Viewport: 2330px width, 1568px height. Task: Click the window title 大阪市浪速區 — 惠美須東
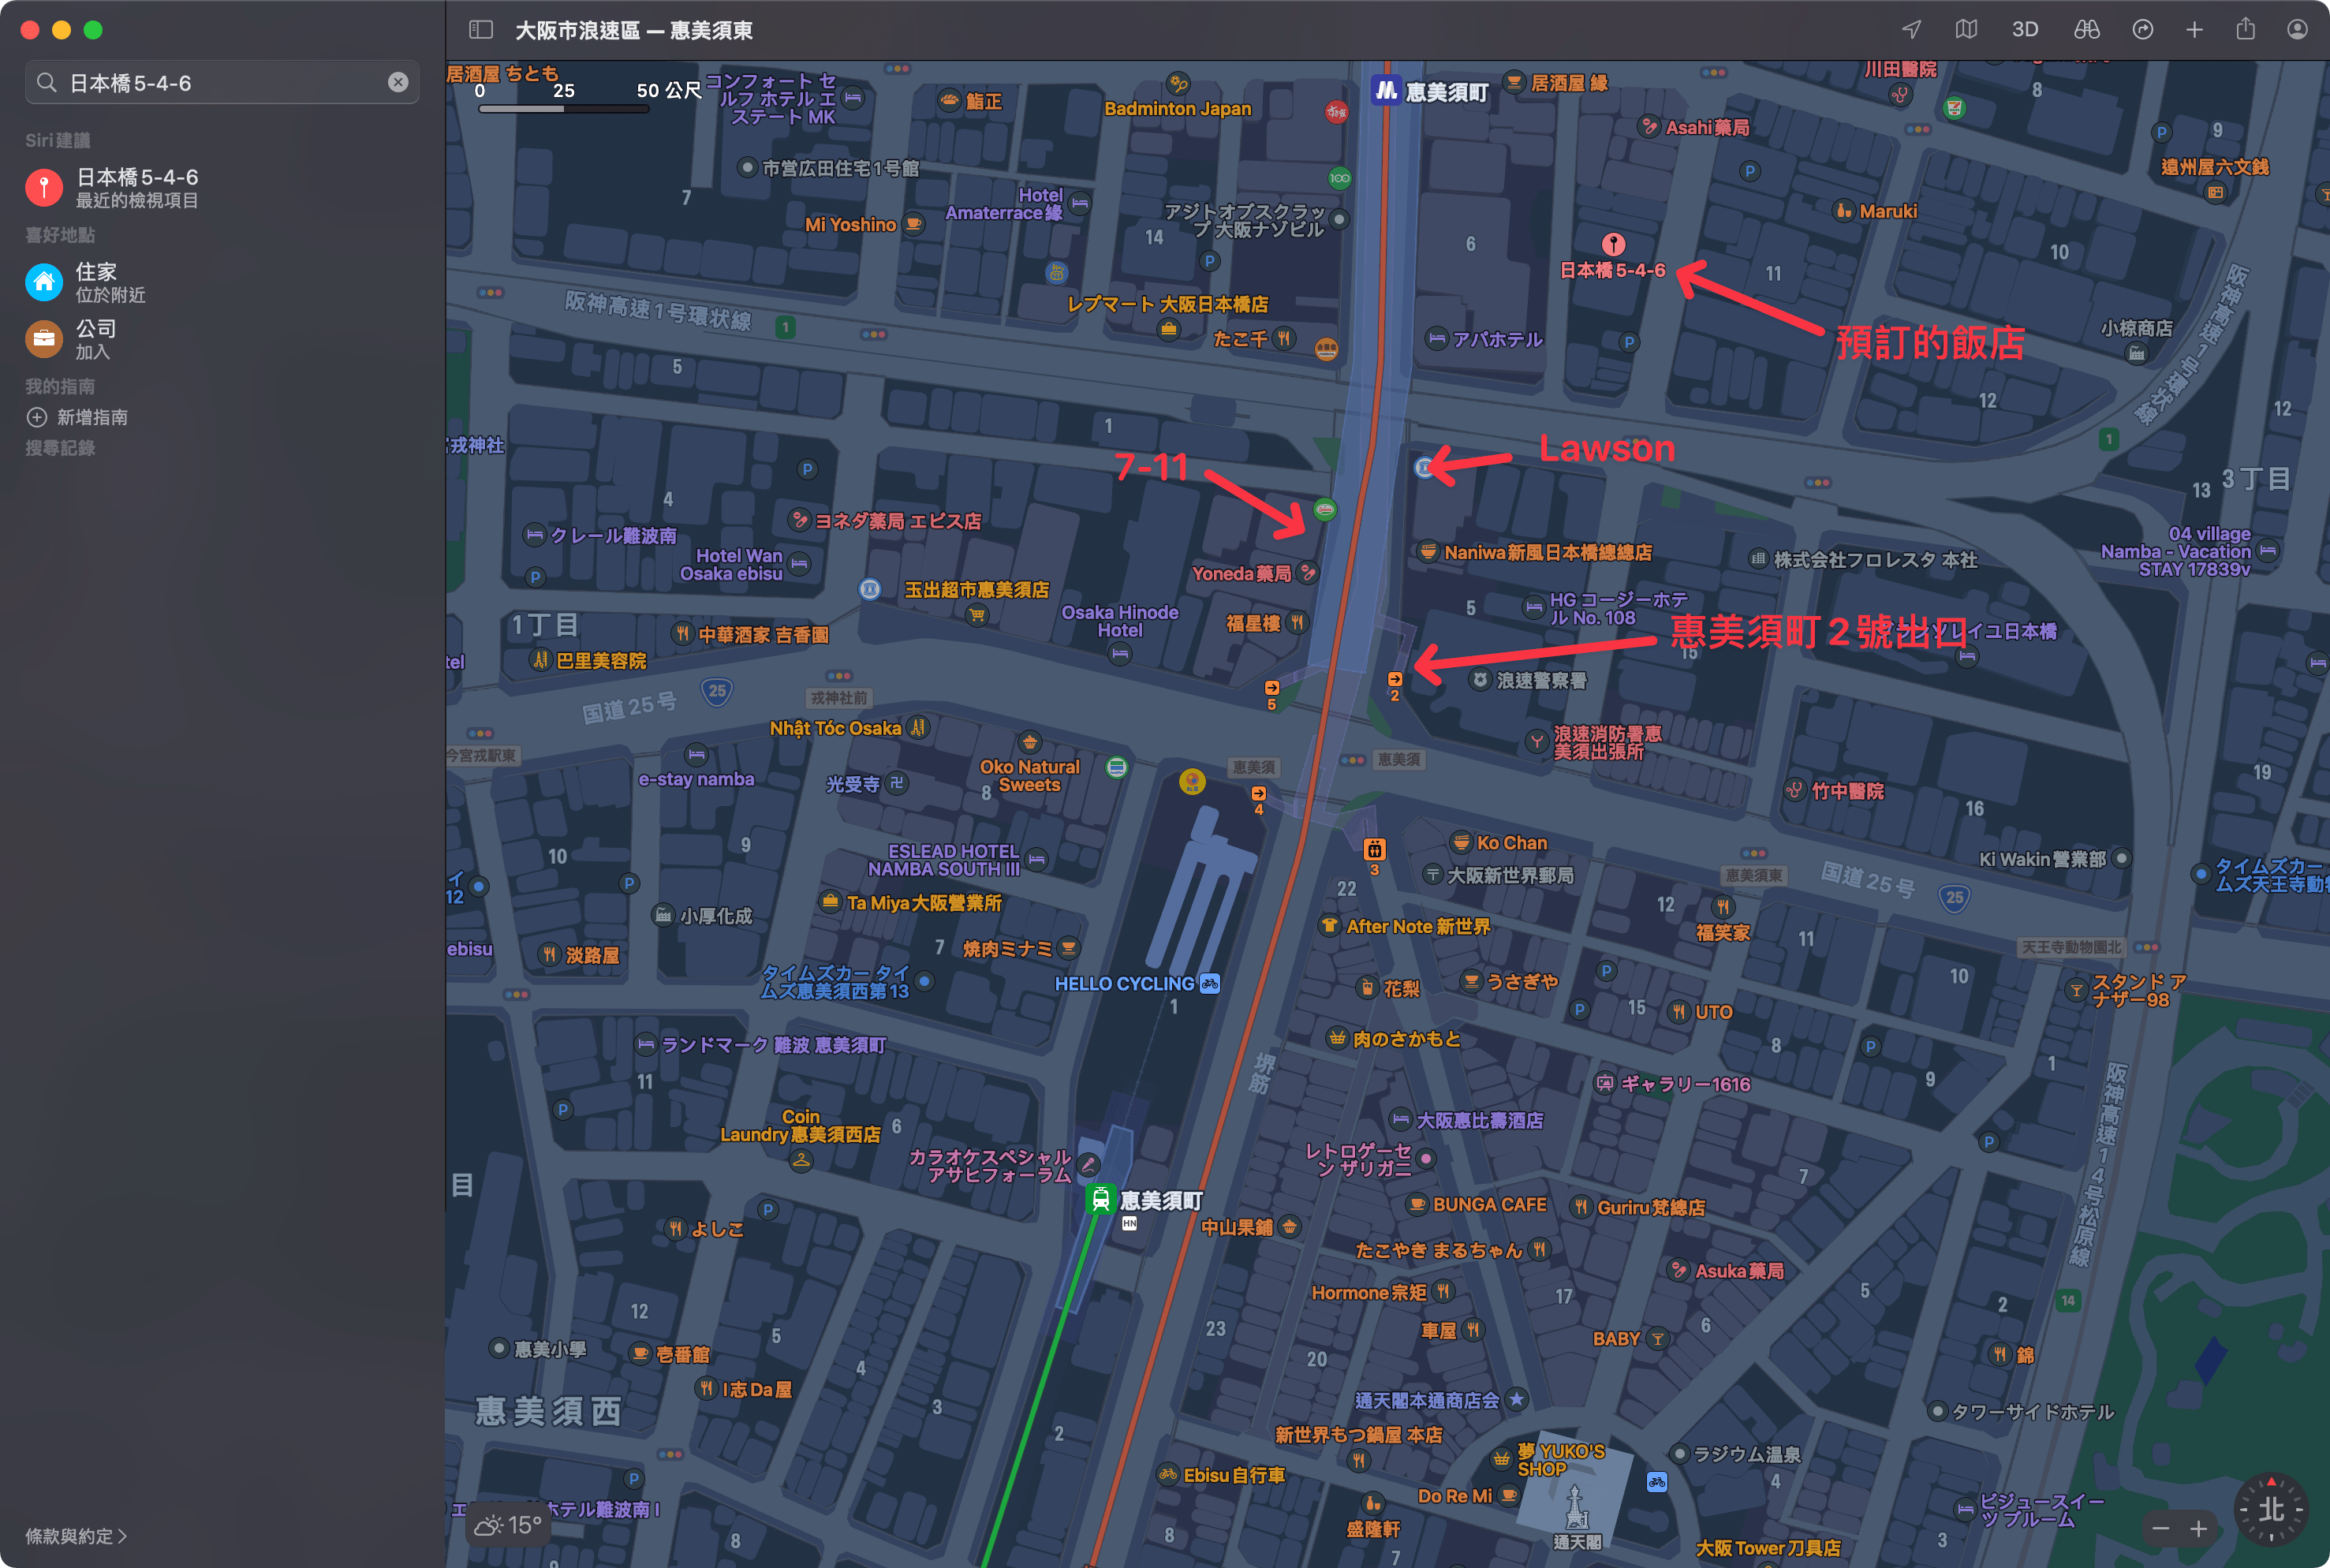point(634,30)
